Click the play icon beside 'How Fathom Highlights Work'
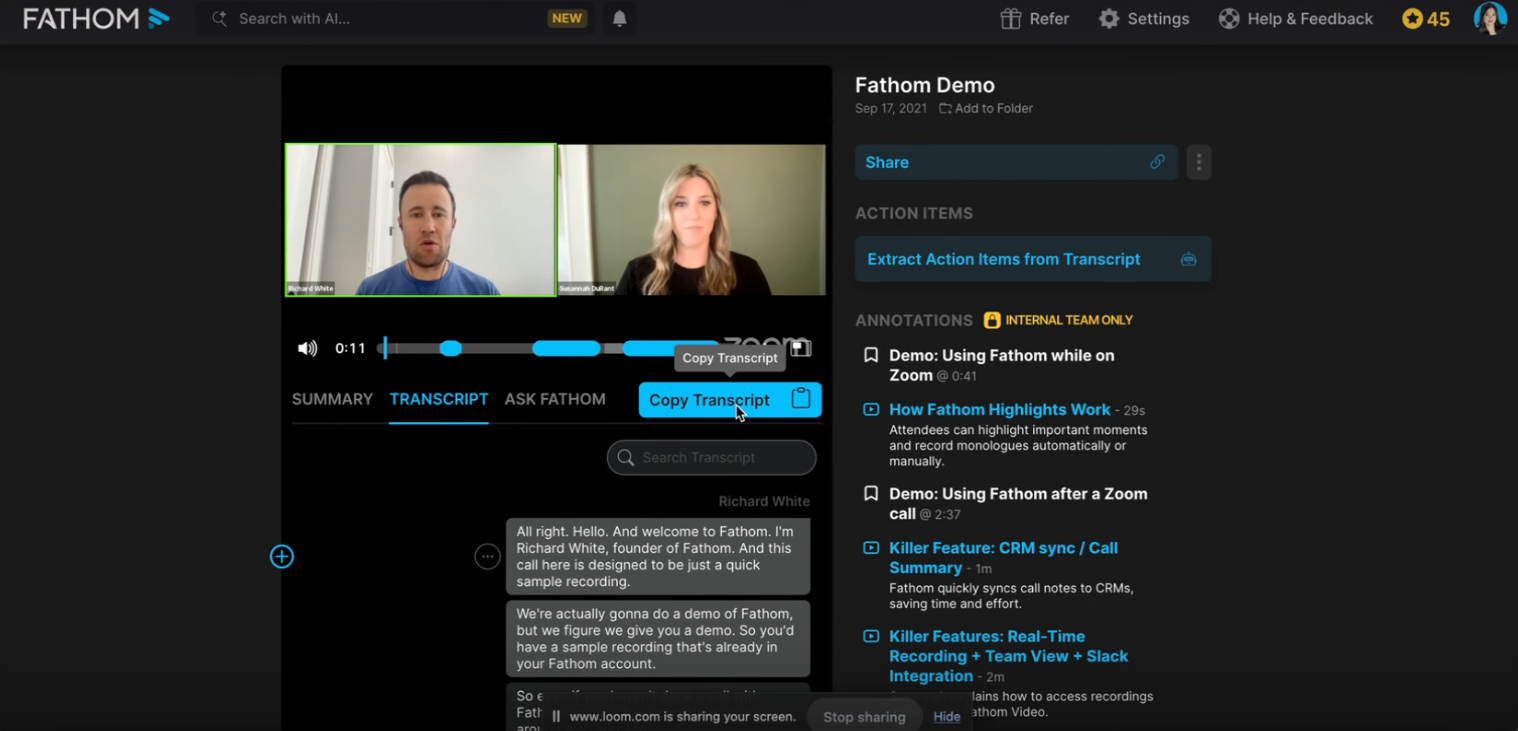 [871, 409]
